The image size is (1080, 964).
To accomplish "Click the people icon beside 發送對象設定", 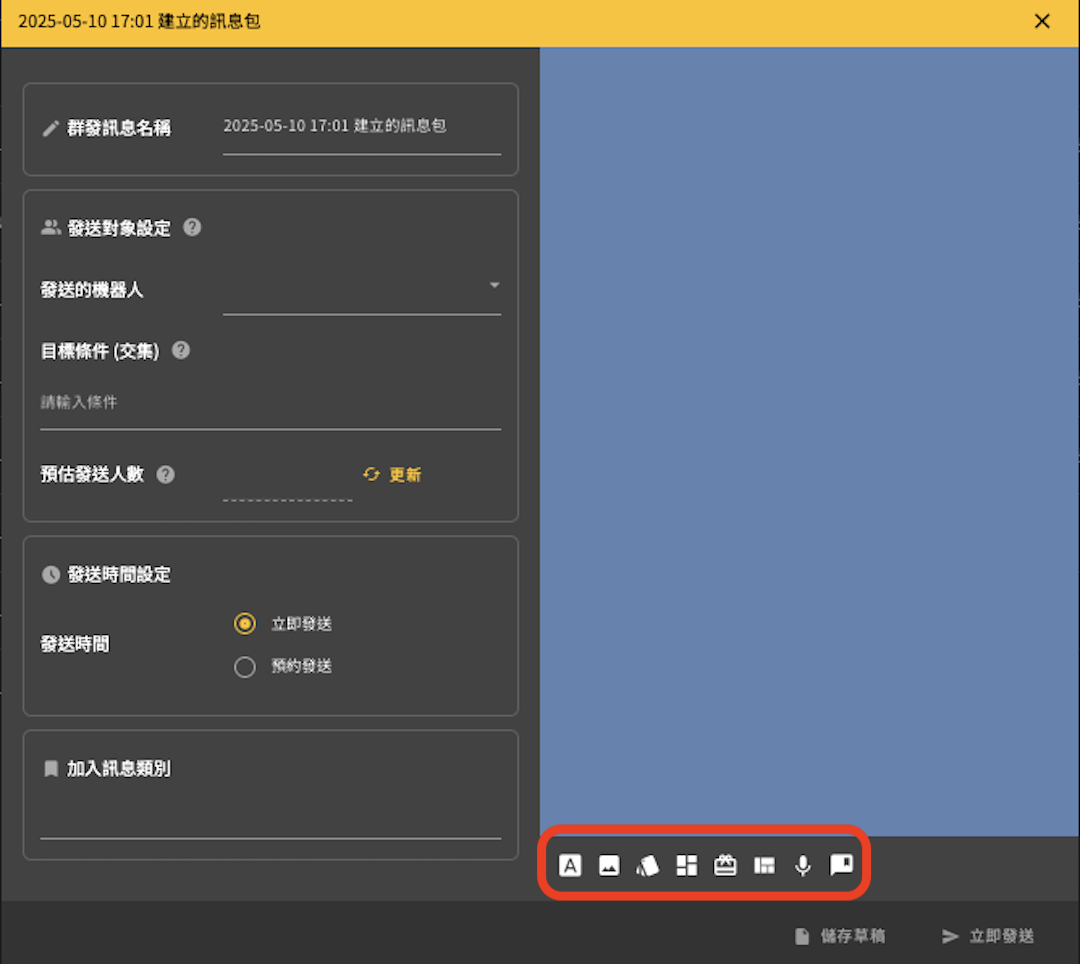I will pyautogui.click(x=51, y=227).
